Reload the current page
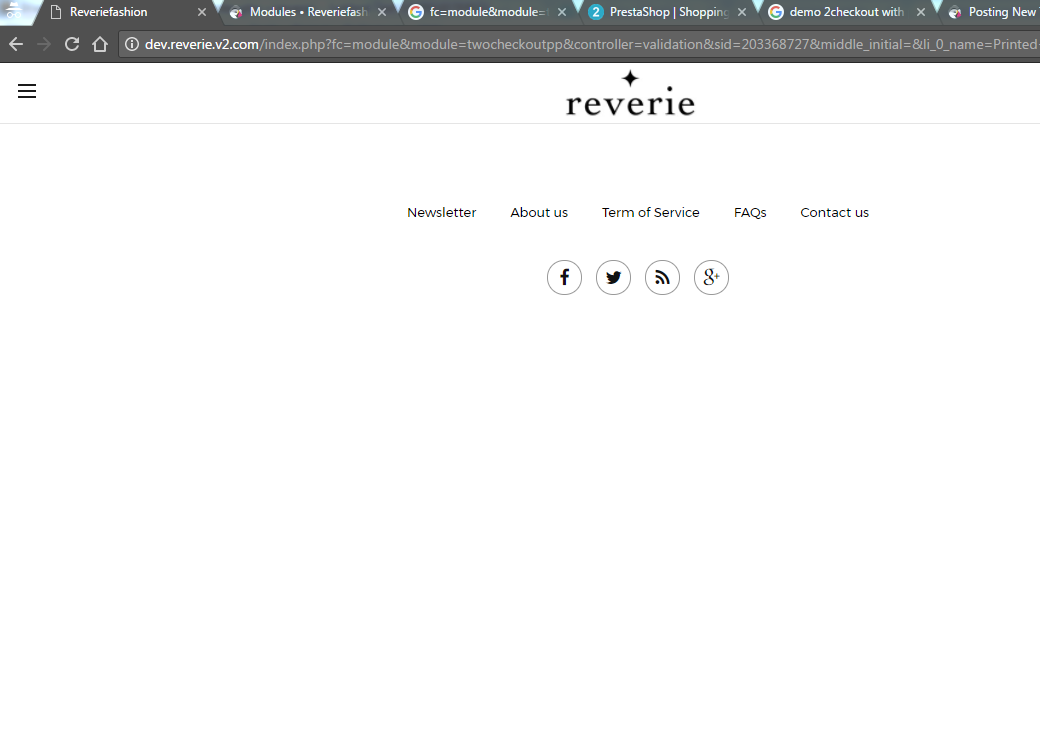Viewport: 1040px width, 729px height. click(72, 44)
